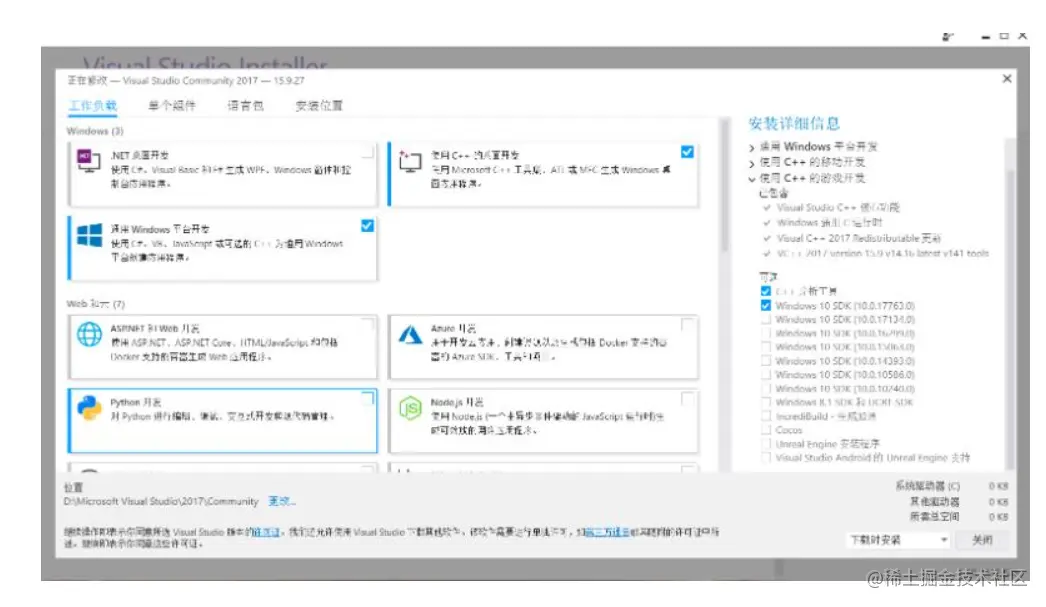The image size is (1046, 607).
Task: Check Visual Studio Android Unreal Engine support
Action: [766, 458]
